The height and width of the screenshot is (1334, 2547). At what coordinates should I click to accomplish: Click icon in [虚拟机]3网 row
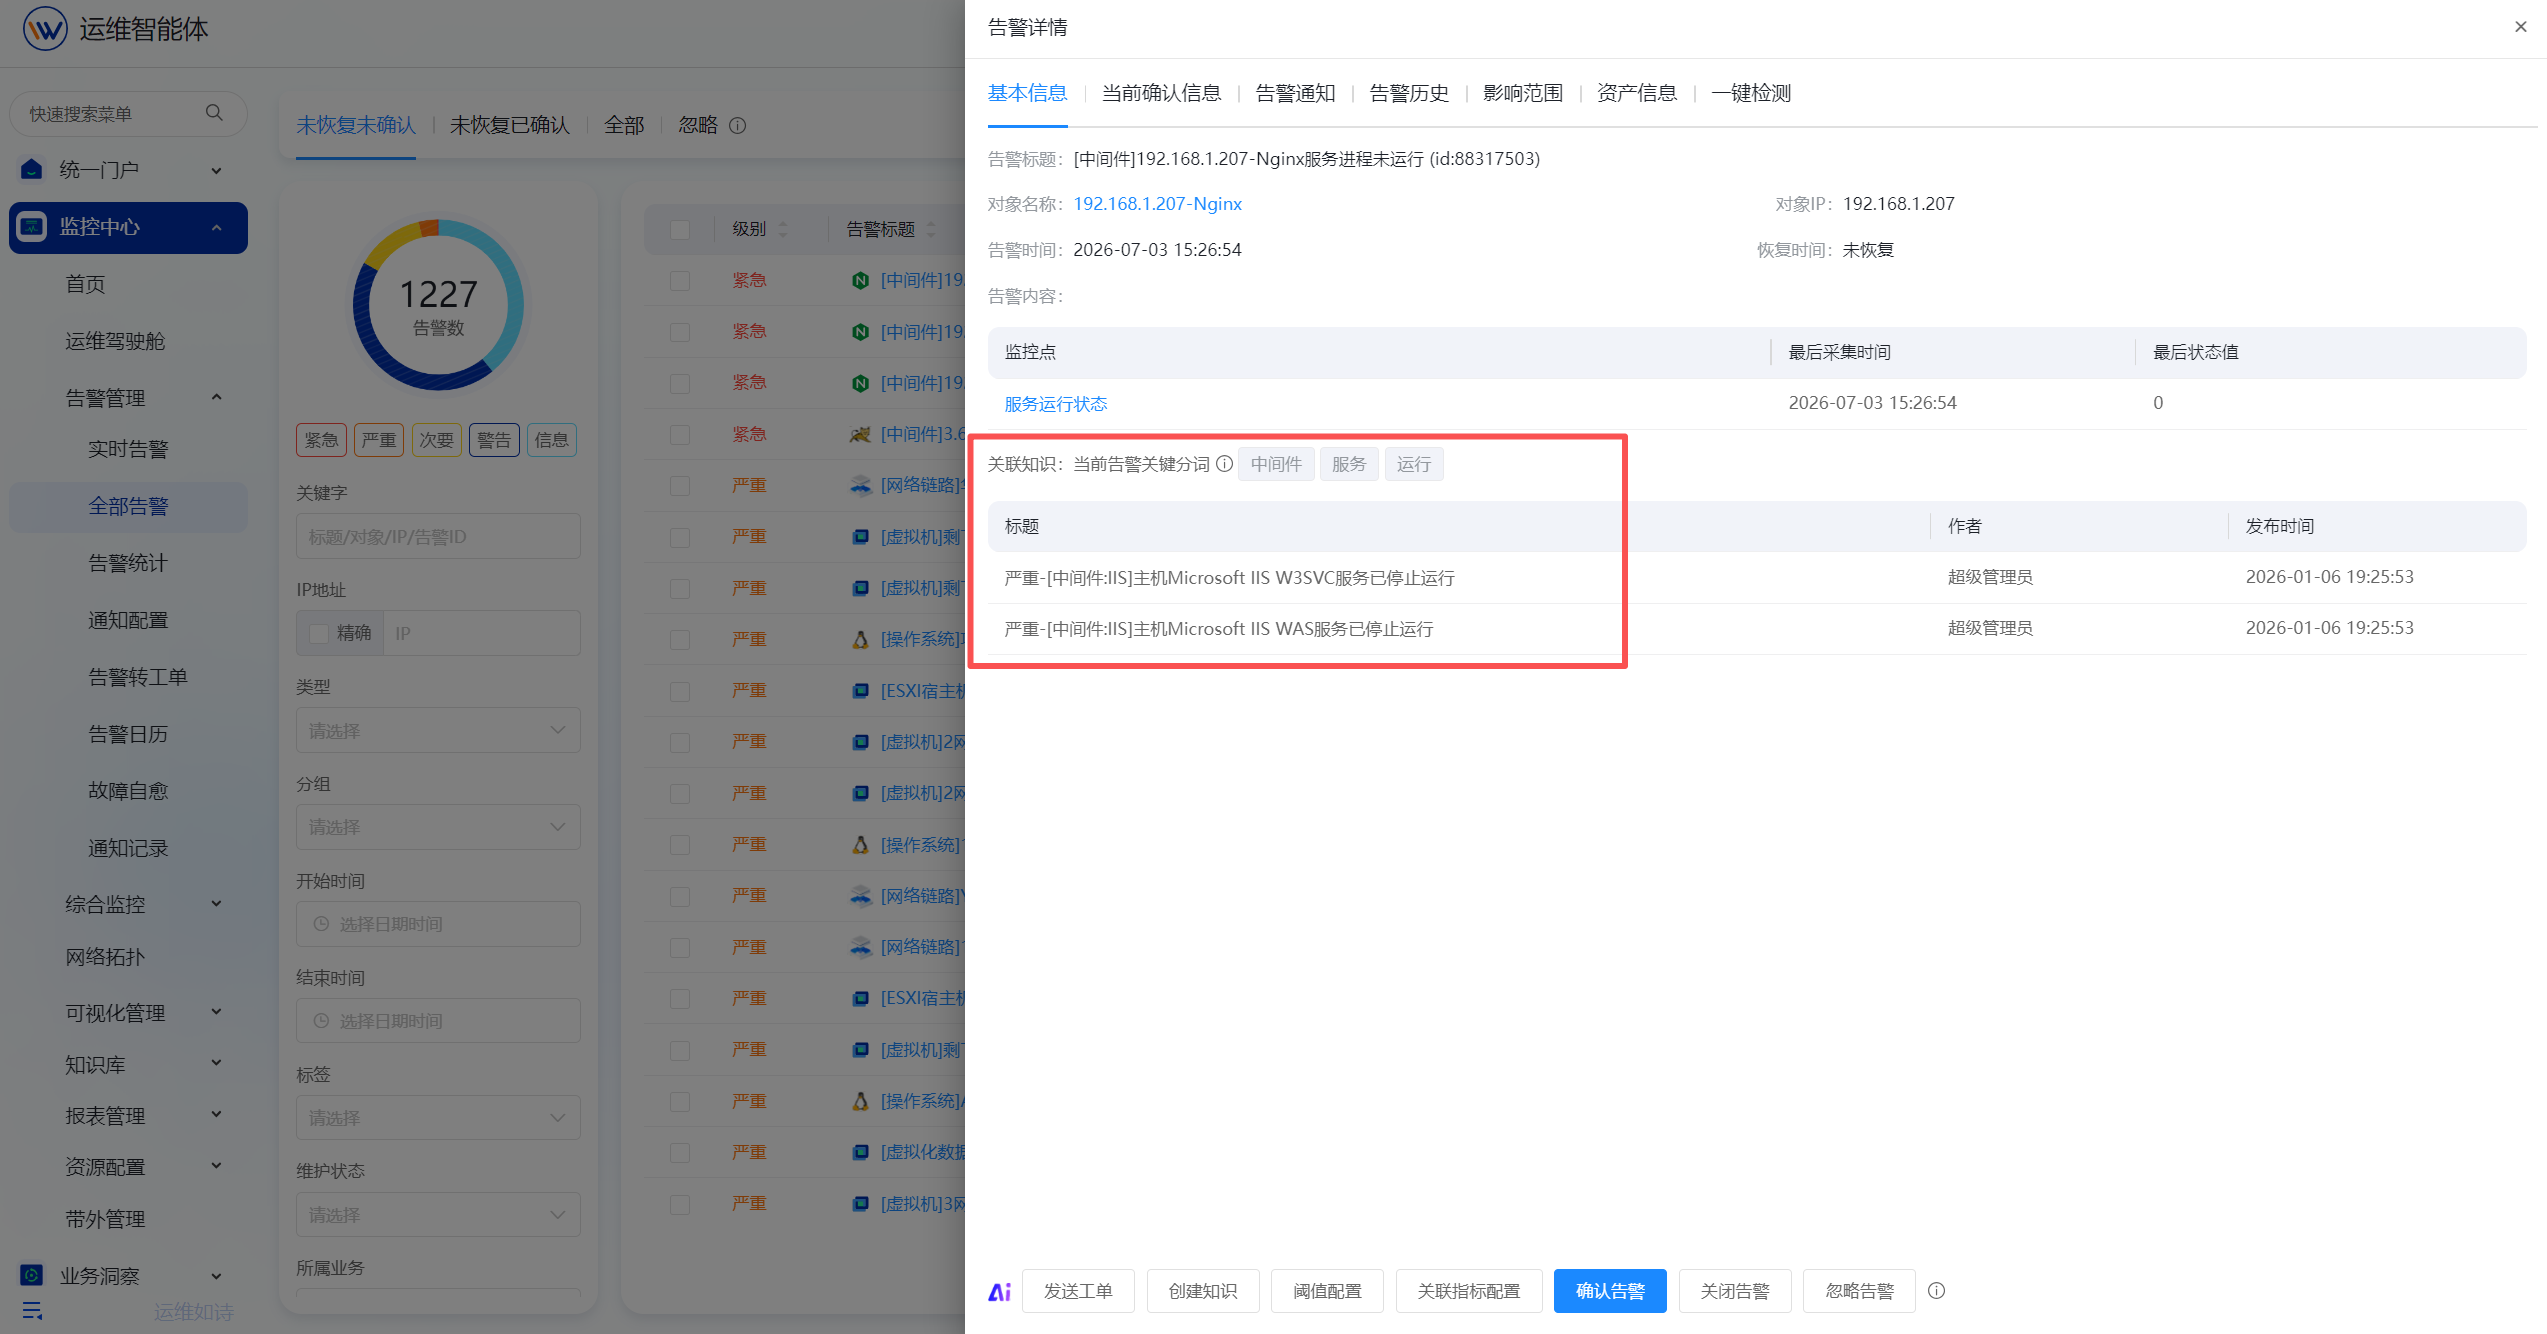point(860,1204)
